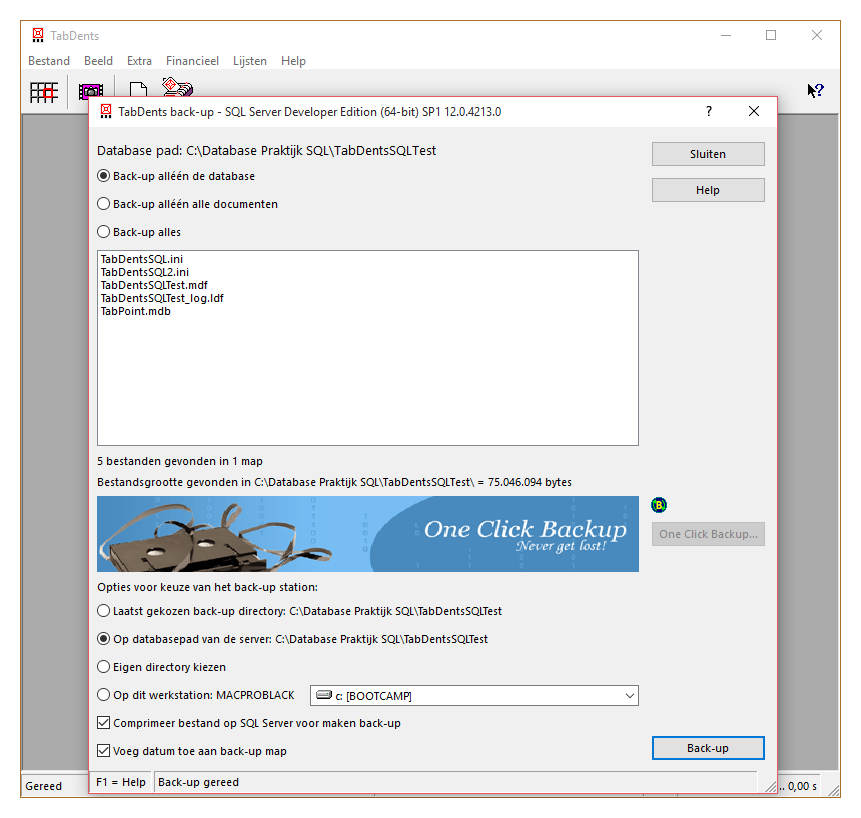Select Op dit werkstation MACPROBLACK option
861x818 pixels.
coord(196,695)
